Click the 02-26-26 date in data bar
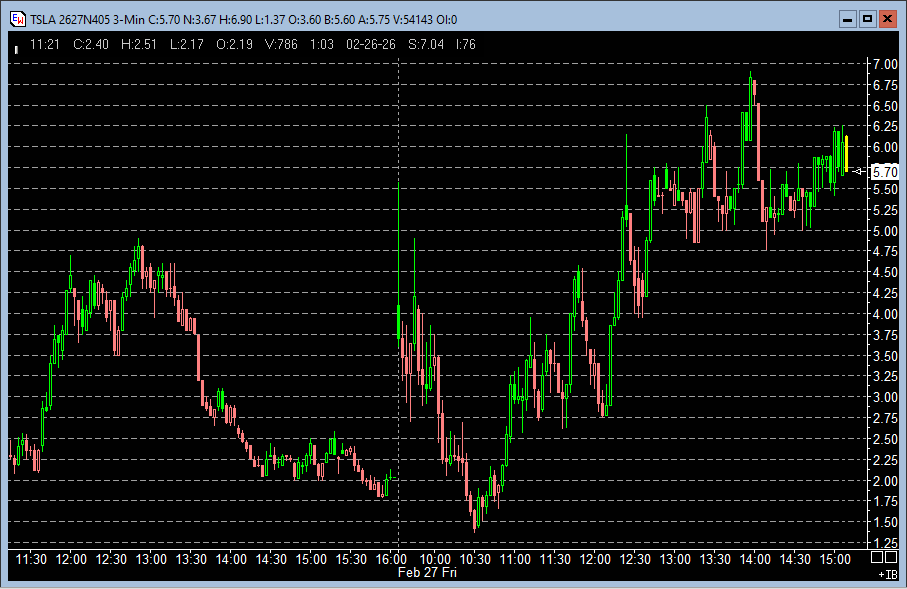 coord(372,45)
